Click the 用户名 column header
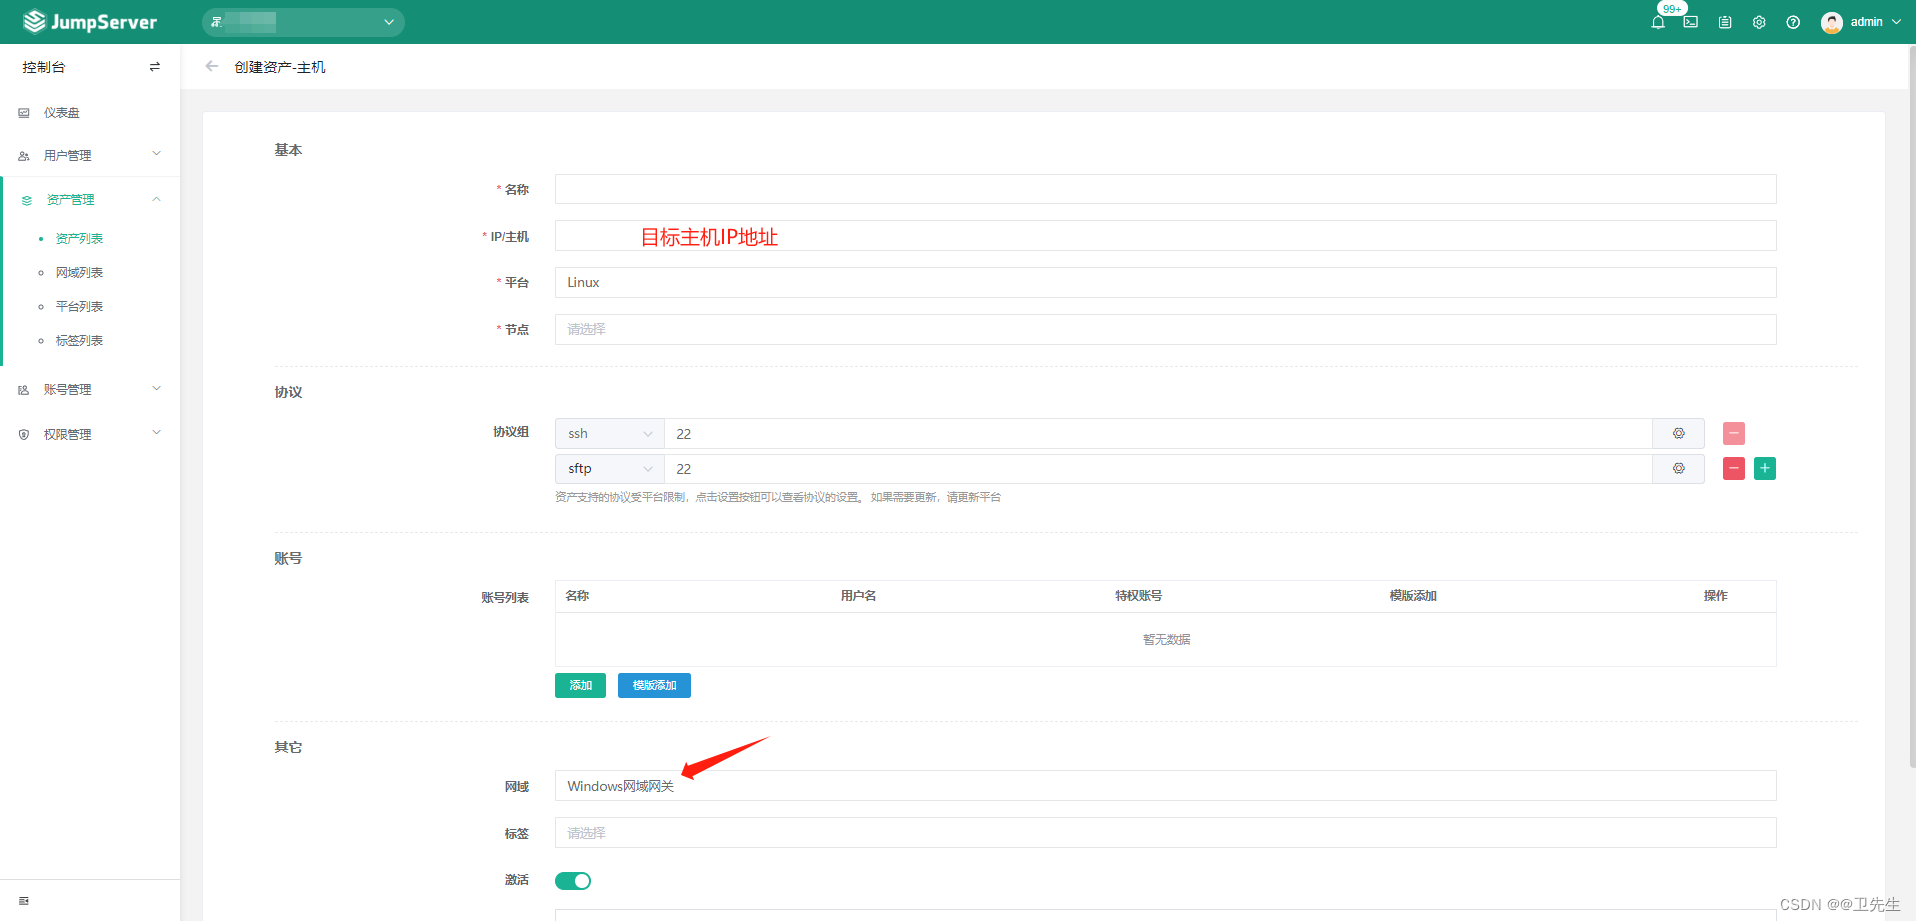Image resolution: width=1916 pixels, height=921 pixels. 858,596
